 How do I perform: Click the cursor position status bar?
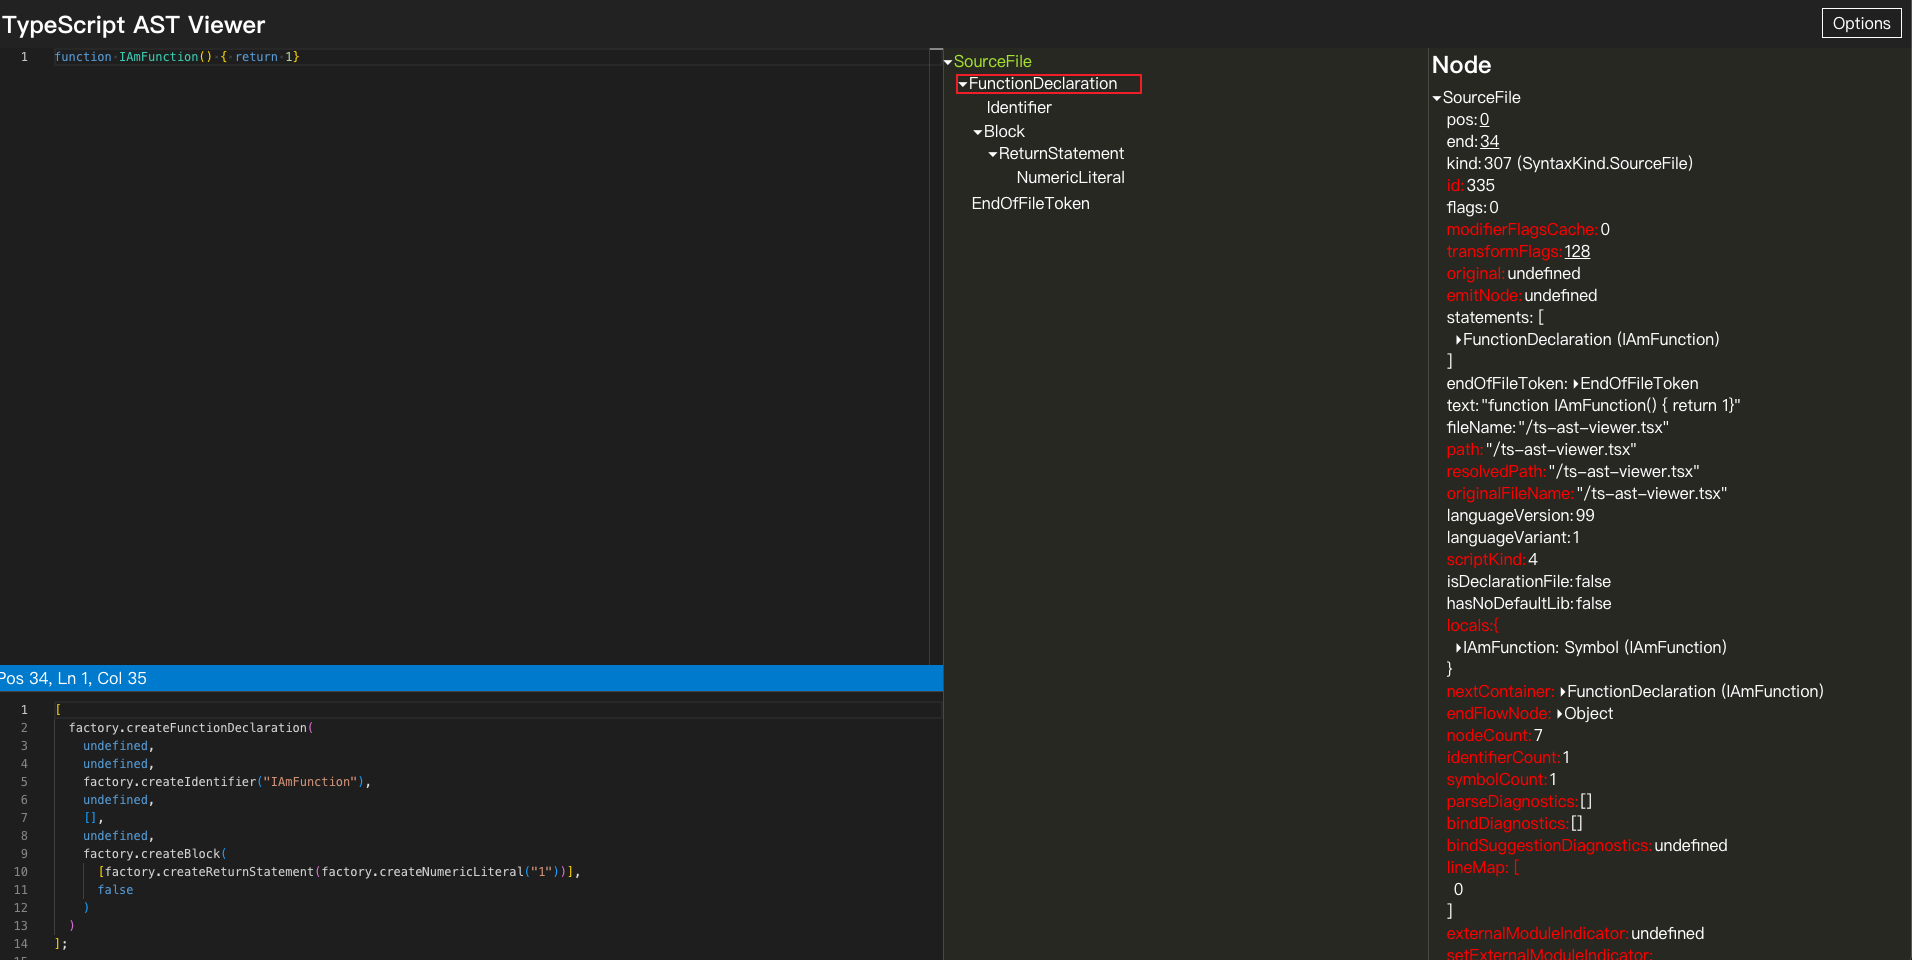tap(75, 678)
